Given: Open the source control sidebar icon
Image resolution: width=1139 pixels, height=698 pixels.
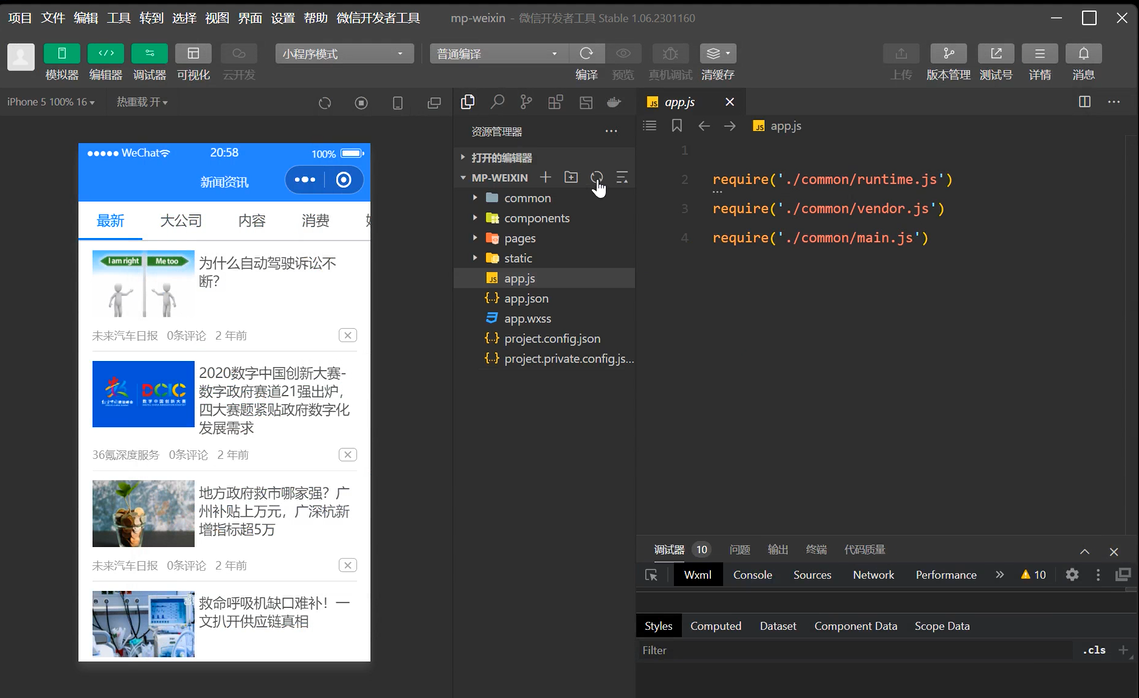Looking at the screenshot, I should (x=526, y=102).
